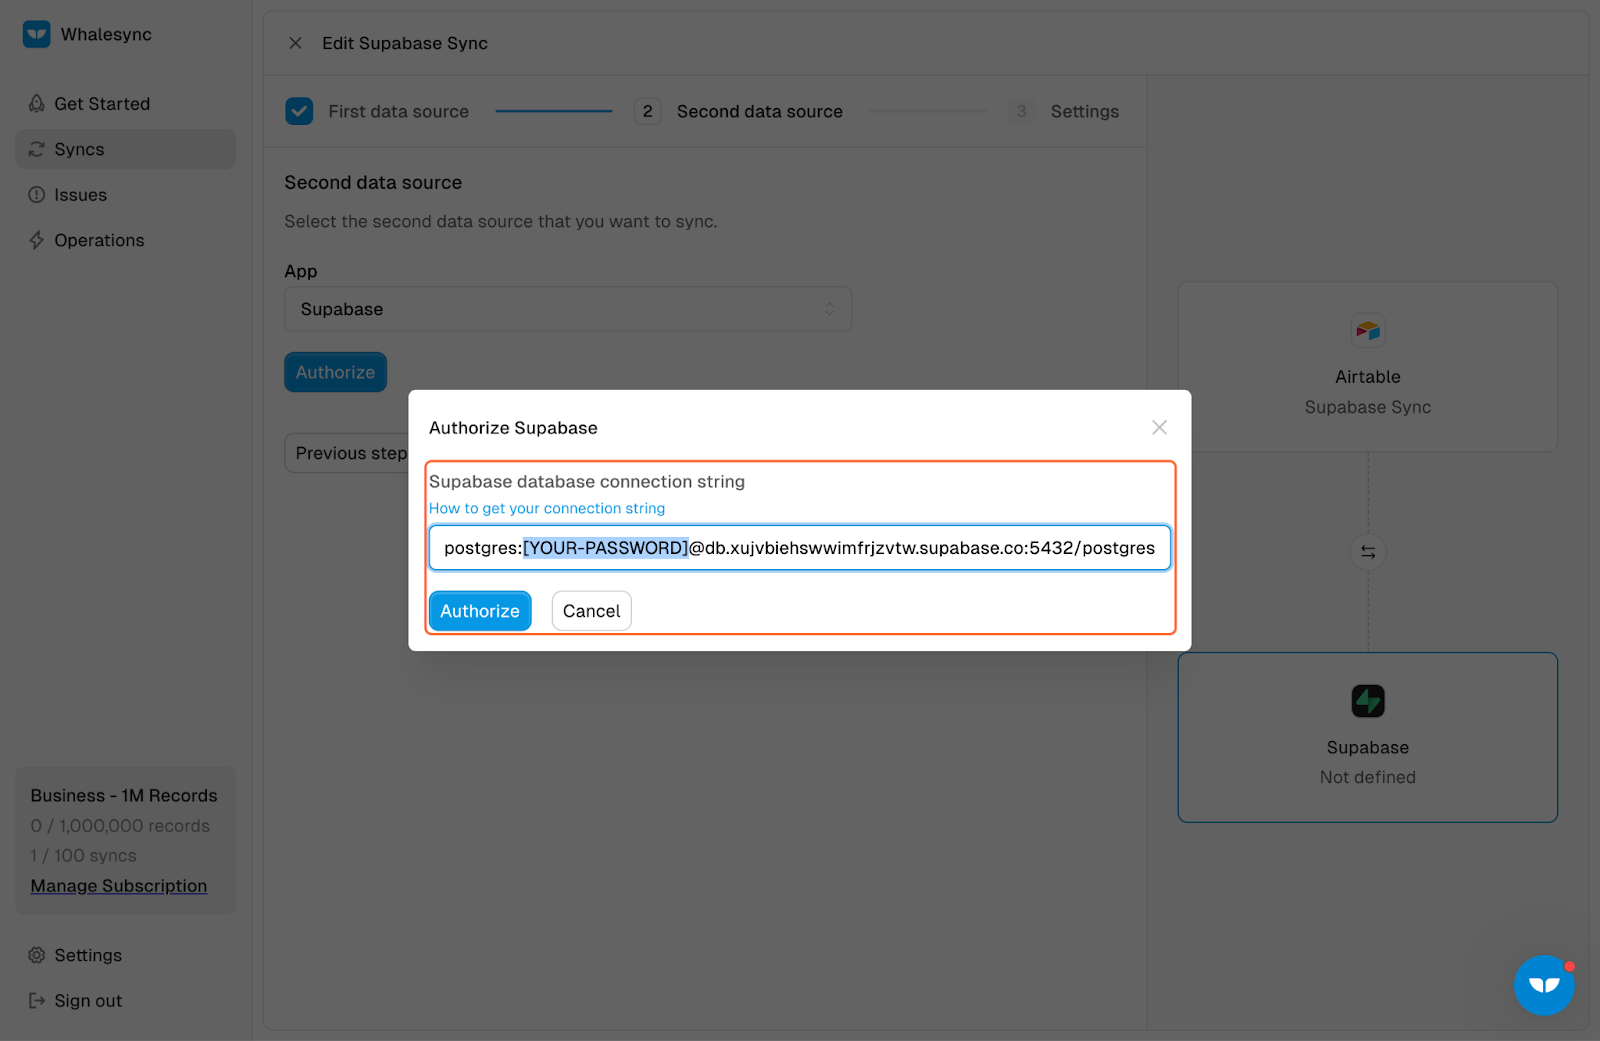This screenshot has height=1041, width=1600.
Task: Click the 0 / 1,000,000 records text
Action: (x=120, y=826)
